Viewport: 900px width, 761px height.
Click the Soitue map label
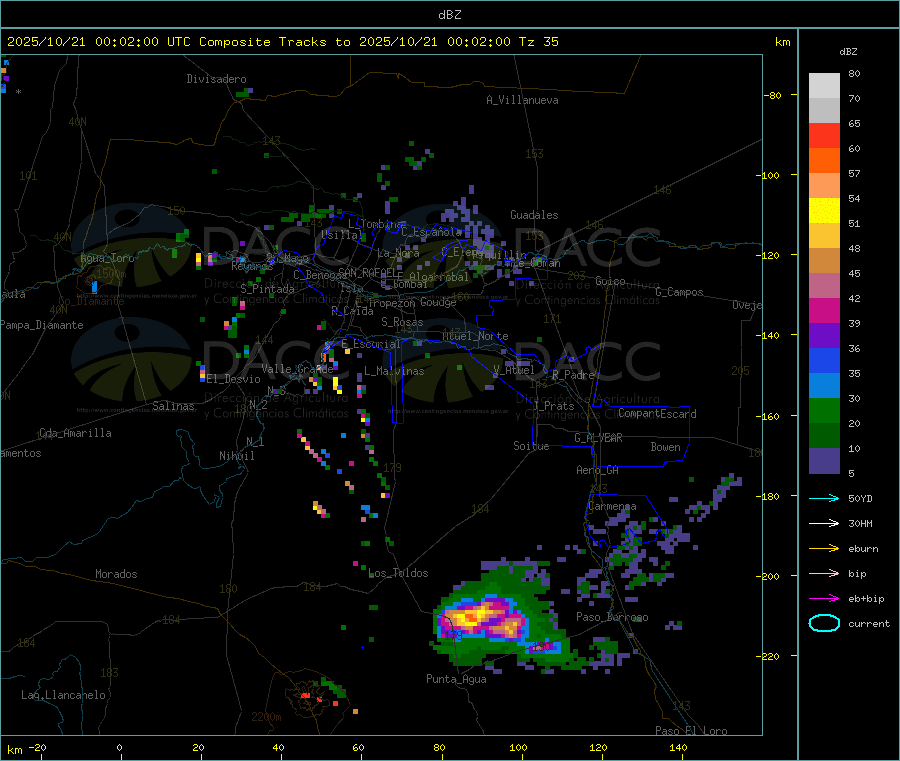click(x=531, y=446)
